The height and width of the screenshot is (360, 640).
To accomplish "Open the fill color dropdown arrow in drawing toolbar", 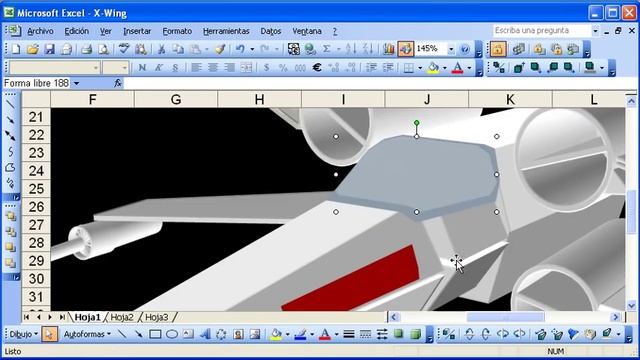I will 287,334.
